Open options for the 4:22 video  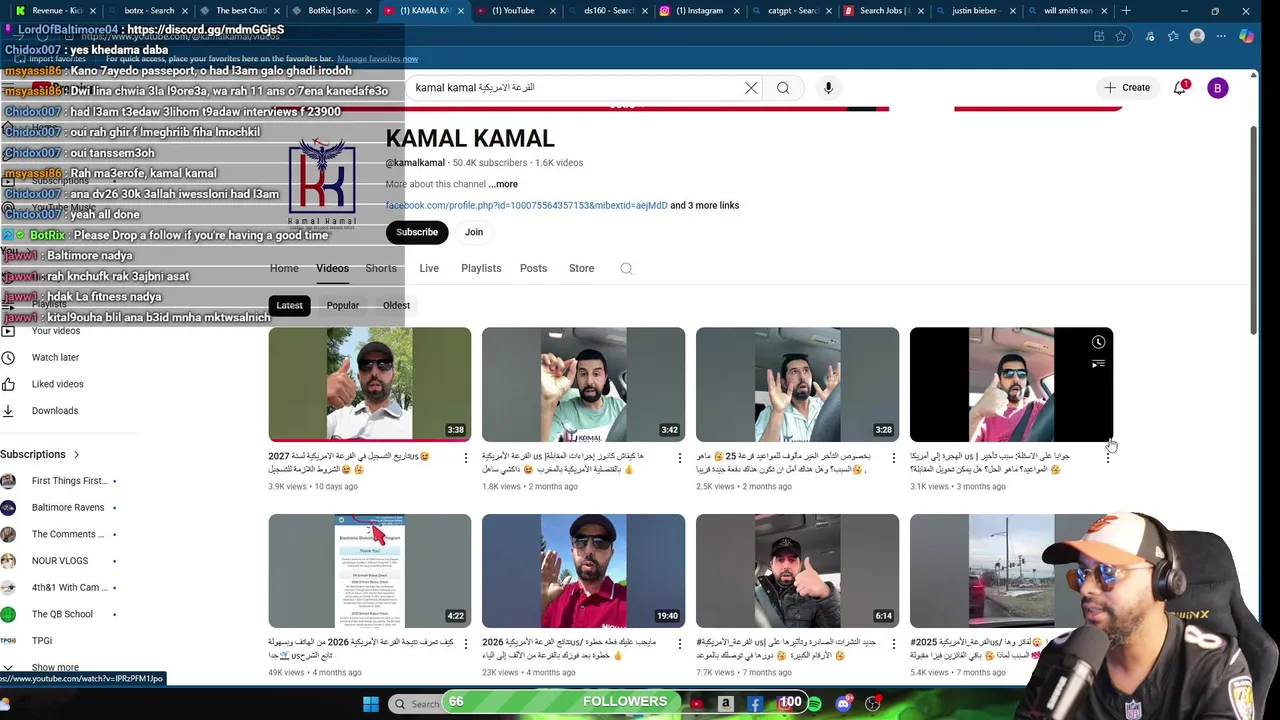[465, 645]
